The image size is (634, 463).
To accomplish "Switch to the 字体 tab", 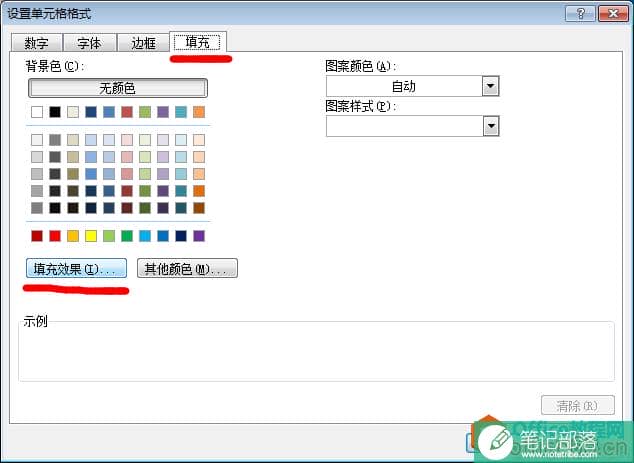I will click(89, 42).
